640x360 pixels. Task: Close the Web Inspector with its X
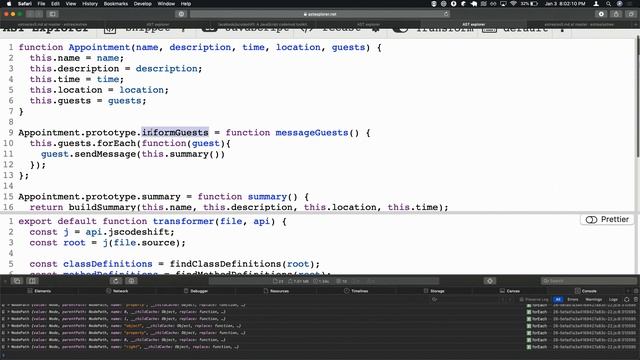5,281
